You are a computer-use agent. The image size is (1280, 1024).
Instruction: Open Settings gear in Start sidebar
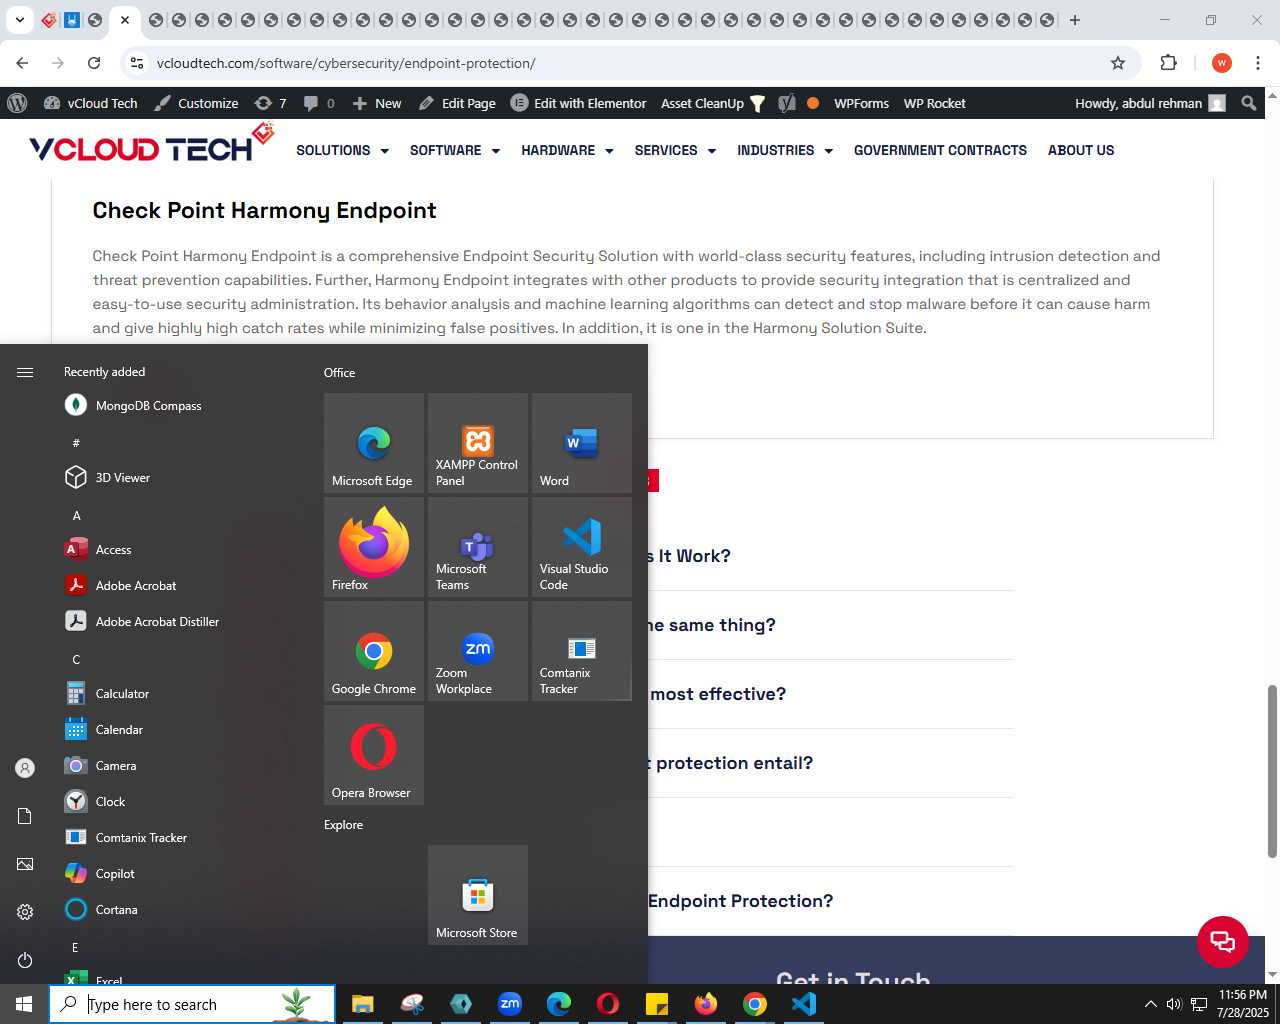pyautogui.click(x=25, y=912)
